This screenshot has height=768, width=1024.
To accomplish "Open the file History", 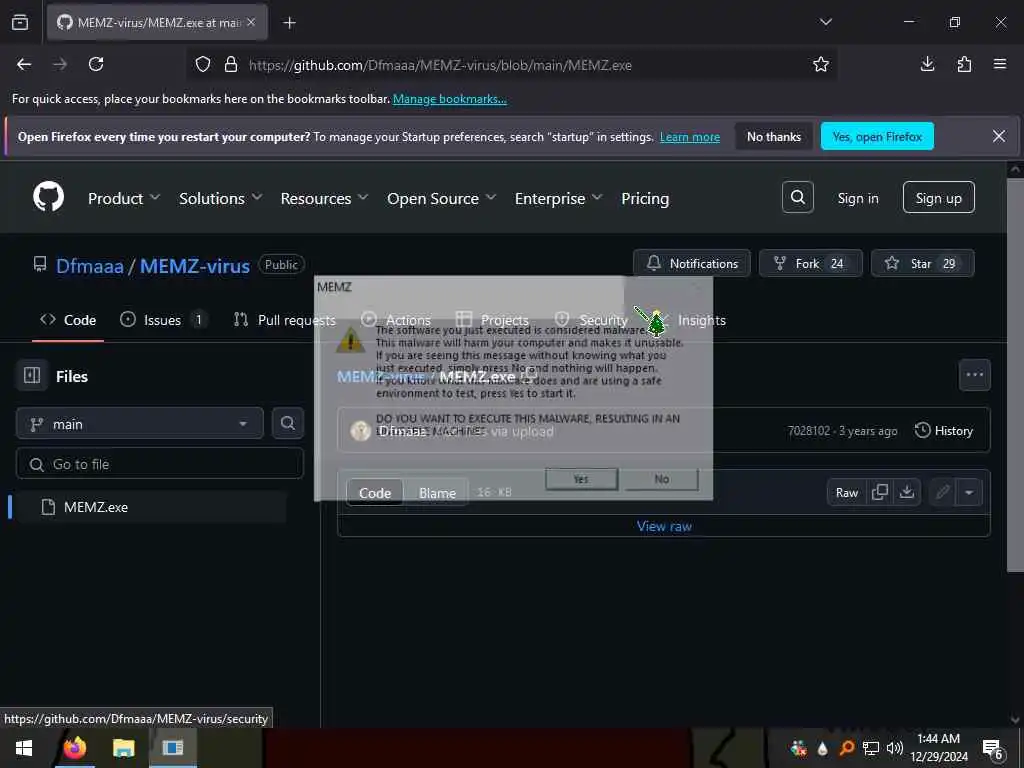I will [x=944, y=430].
